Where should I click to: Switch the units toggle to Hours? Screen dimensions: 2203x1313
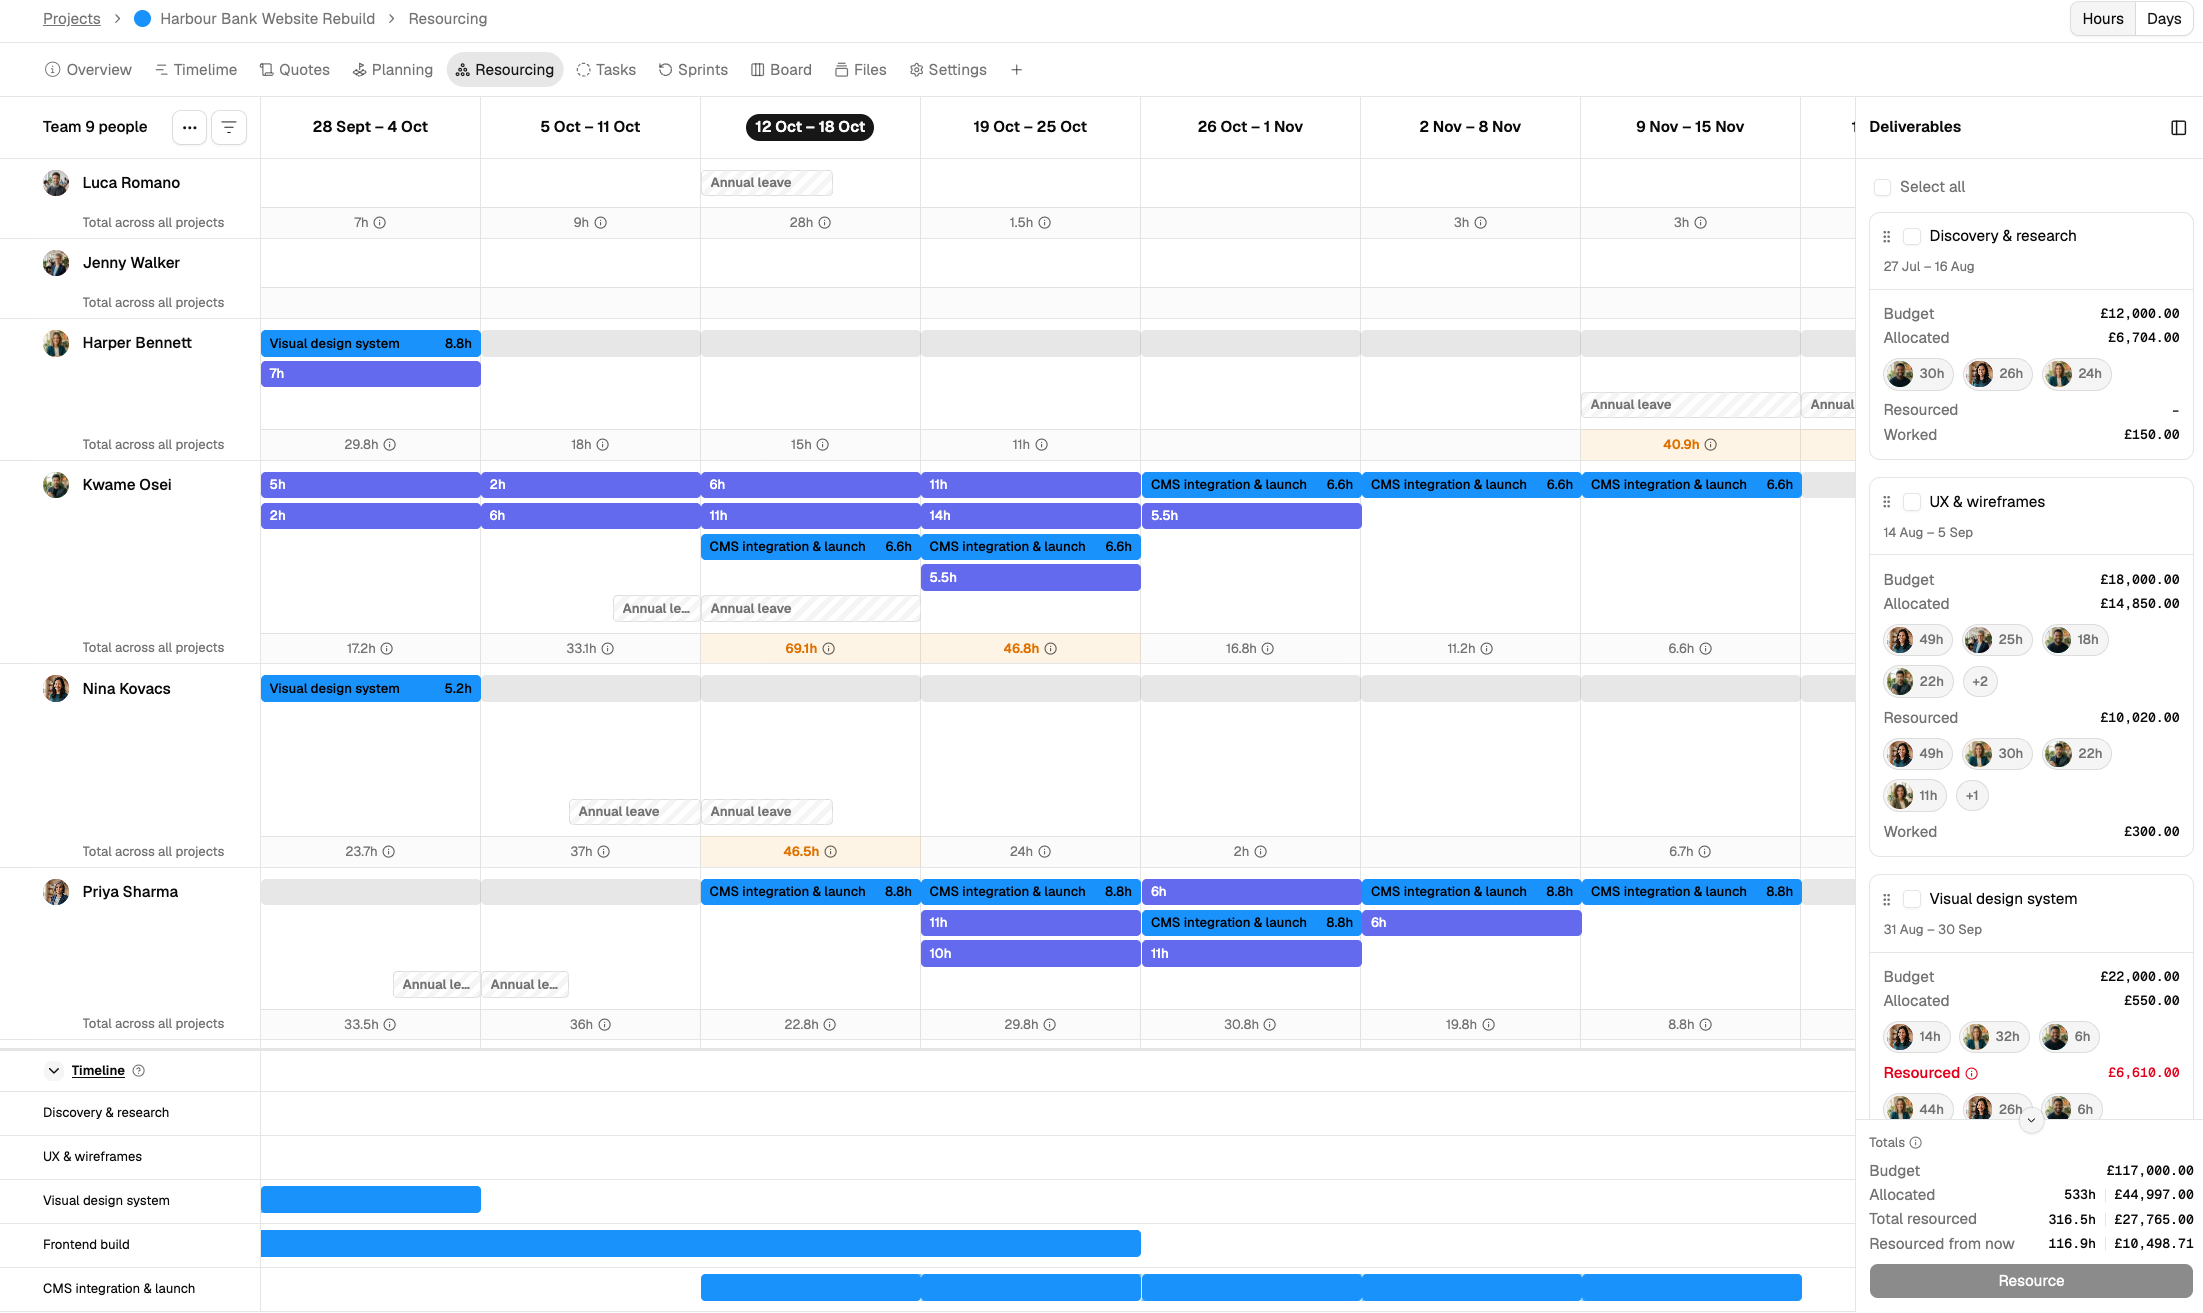(2103, 19)
